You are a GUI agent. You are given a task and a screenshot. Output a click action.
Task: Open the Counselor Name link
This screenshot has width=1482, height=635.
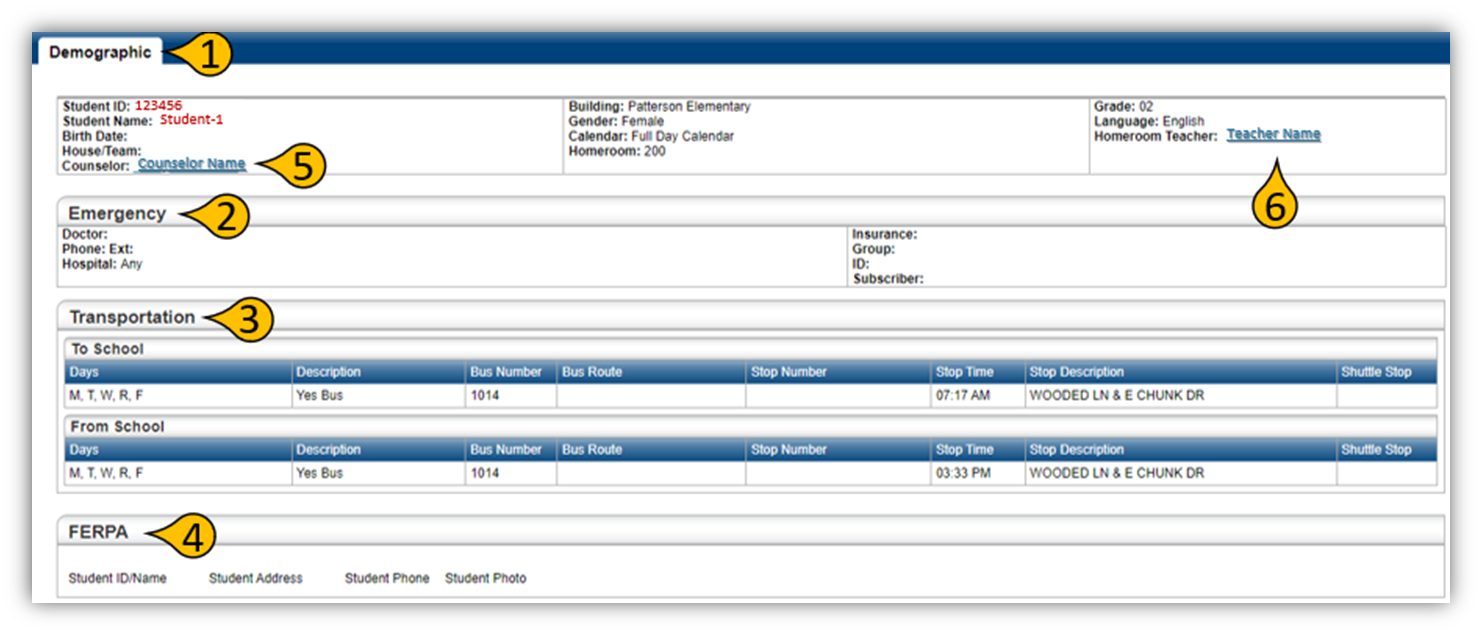tap(191, 164)
